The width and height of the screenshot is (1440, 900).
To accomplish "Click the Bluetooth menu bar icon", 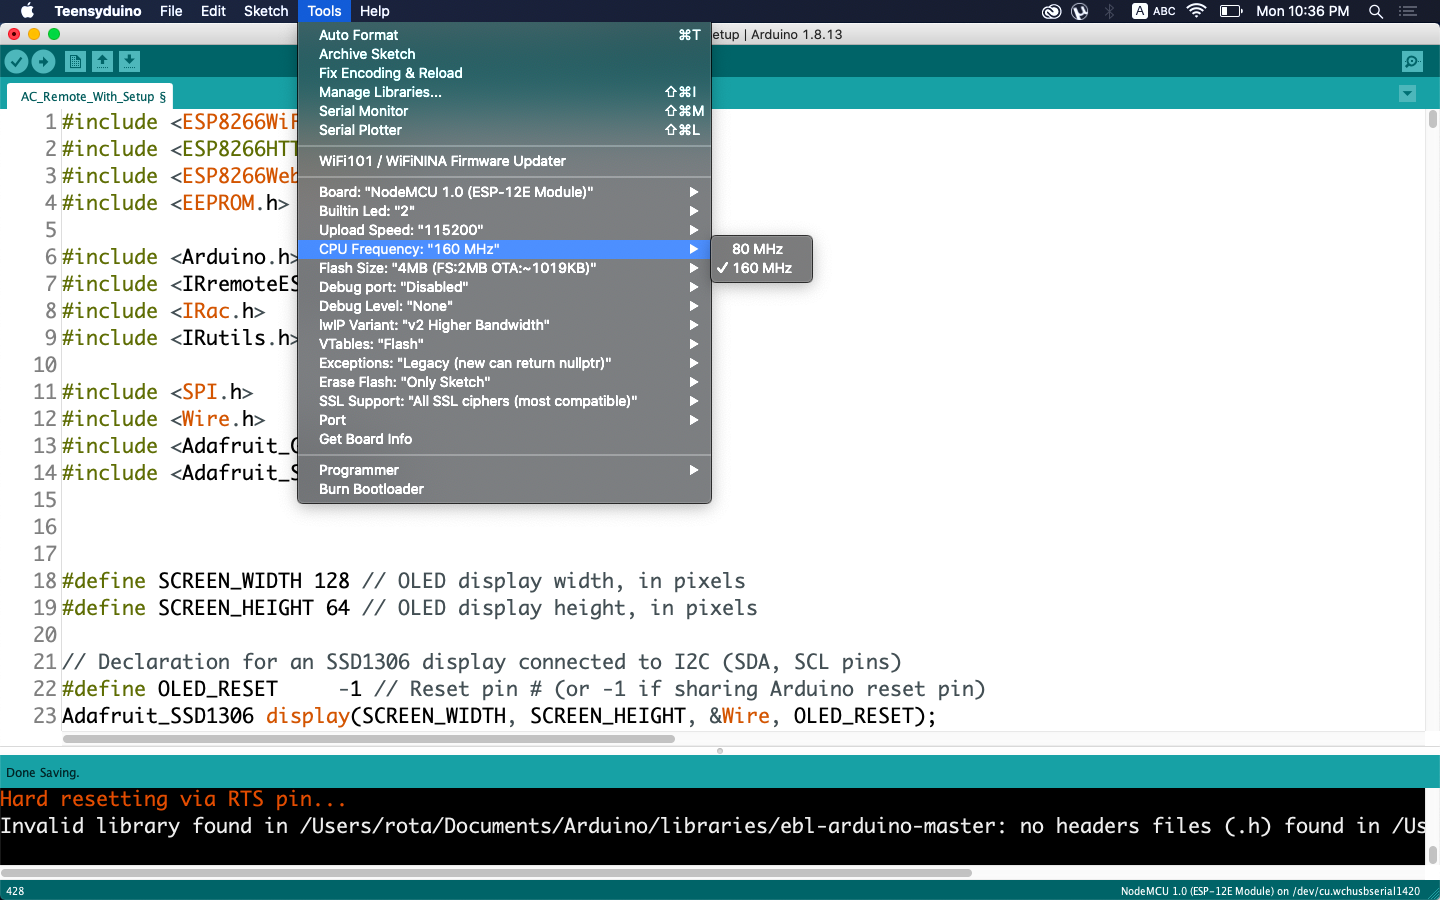I will [x=1109, y=11].
